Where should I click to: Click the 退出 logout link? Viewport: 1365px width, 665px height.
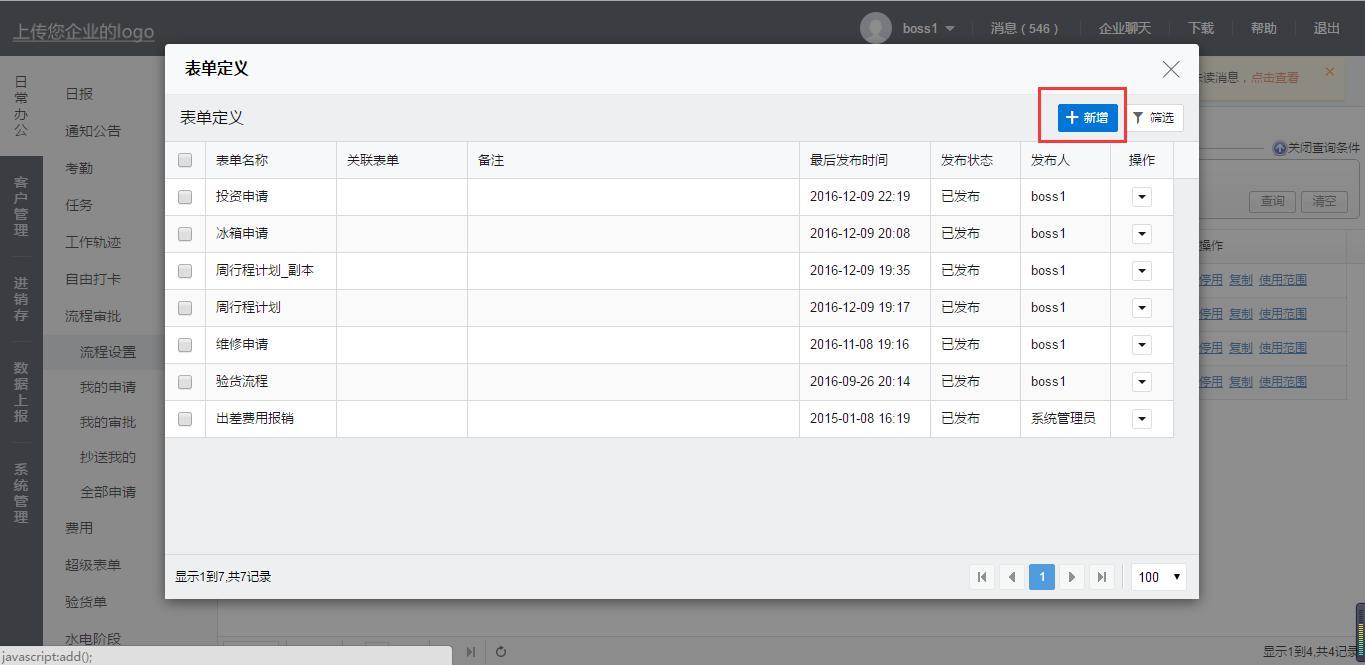pos(1326,28)
